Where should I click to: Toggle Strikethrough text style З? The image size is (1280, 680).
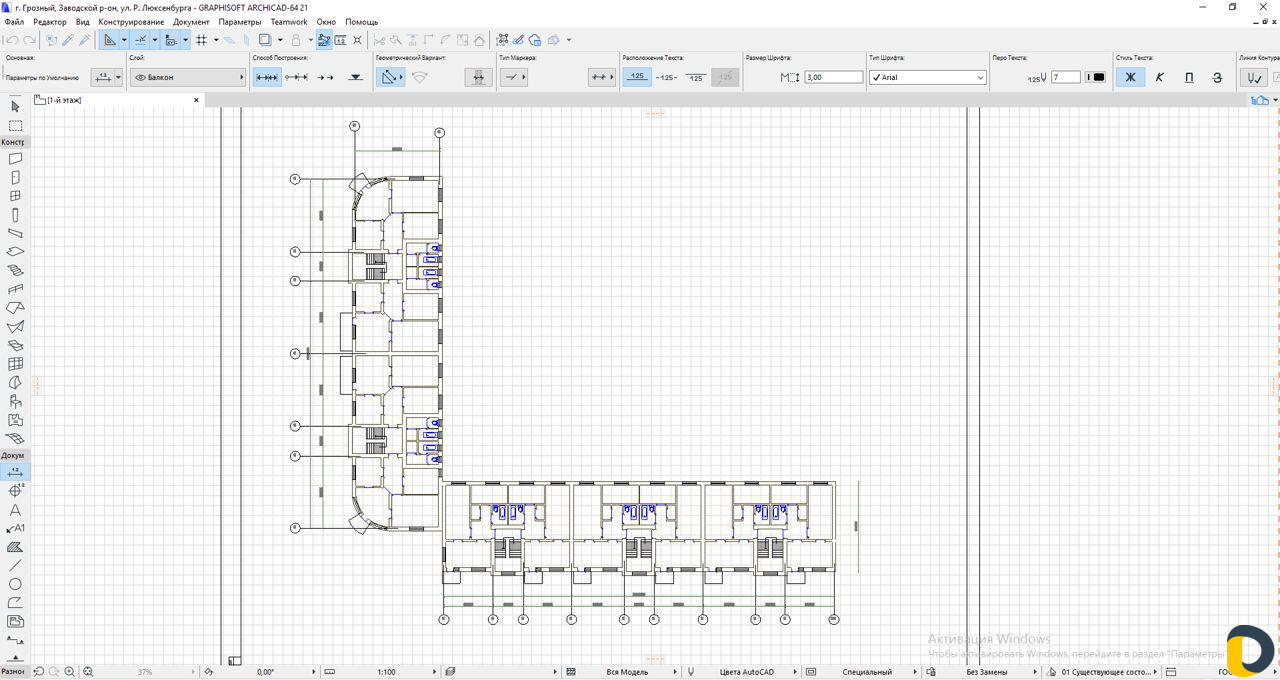pos(1217,77)
